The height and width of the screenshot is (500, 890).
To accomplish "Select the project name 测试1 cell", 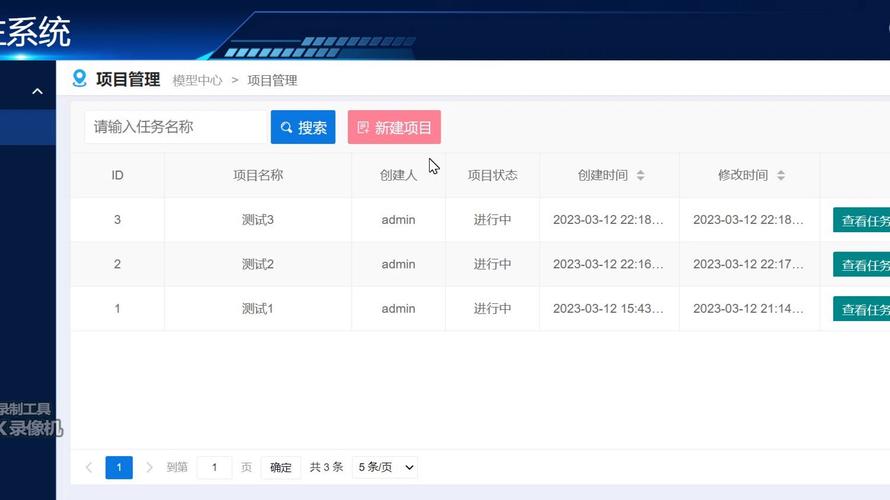I will 258,308.
